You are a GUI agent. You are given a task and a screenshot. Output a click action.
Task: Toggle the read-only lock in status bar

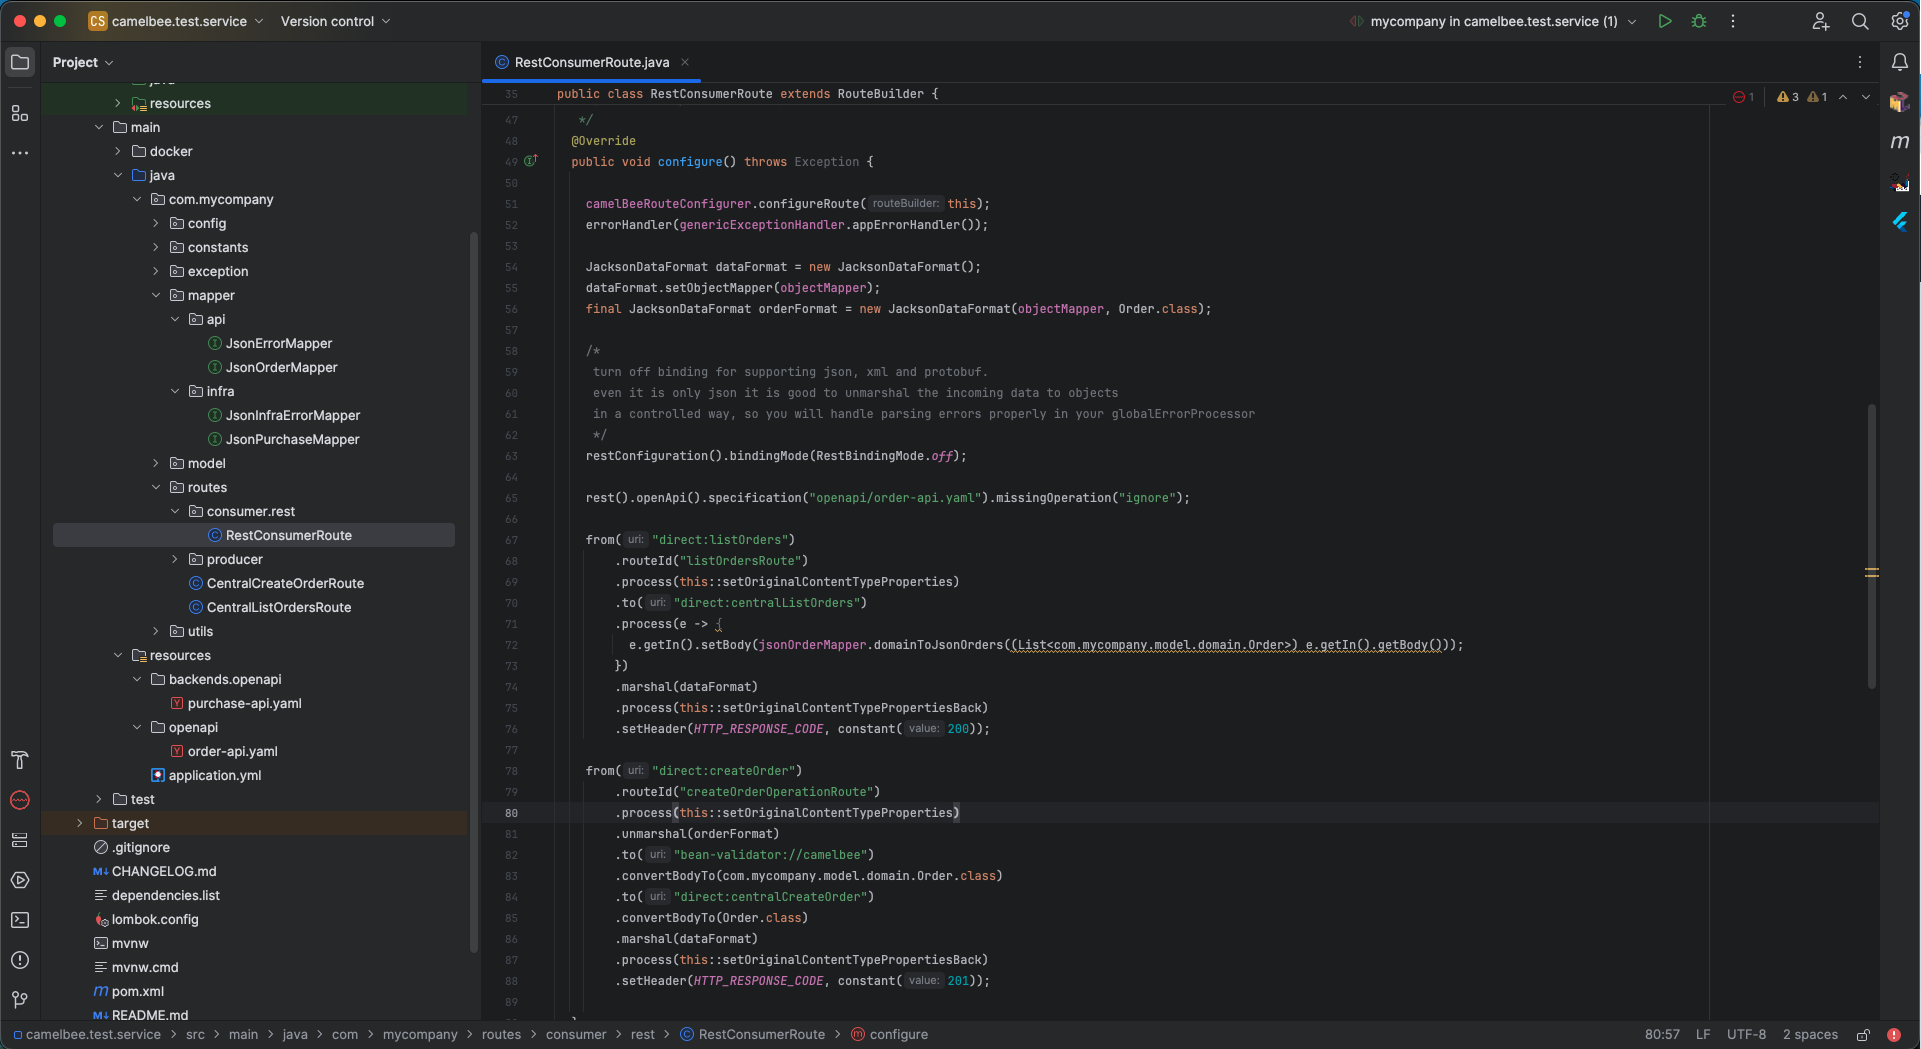click(1864, 1035)
